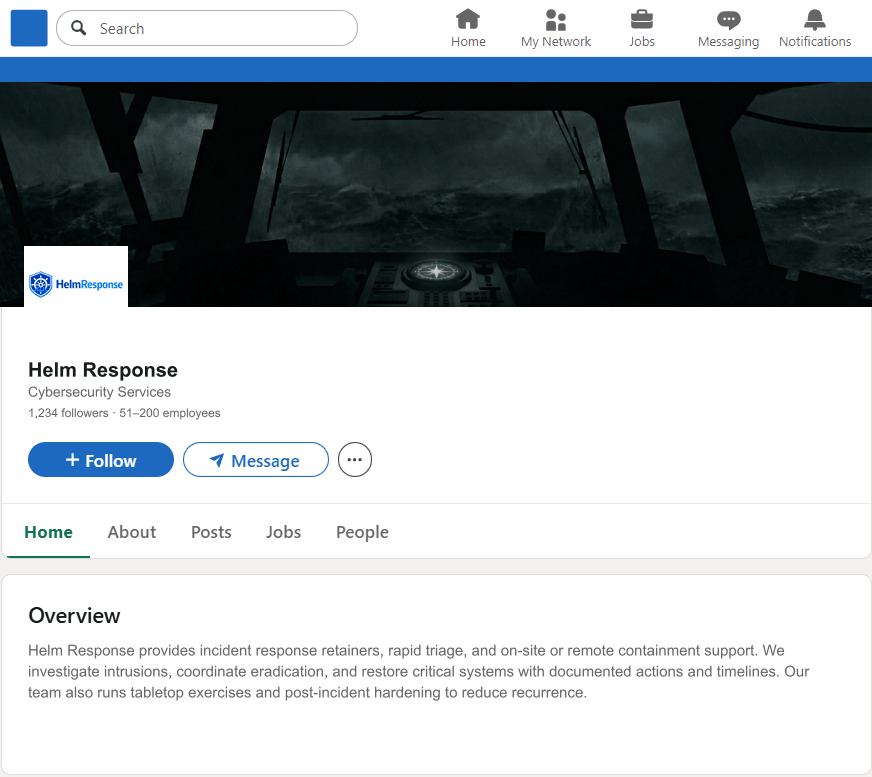Open the three-dots more options button

click(x=355, y=459)
